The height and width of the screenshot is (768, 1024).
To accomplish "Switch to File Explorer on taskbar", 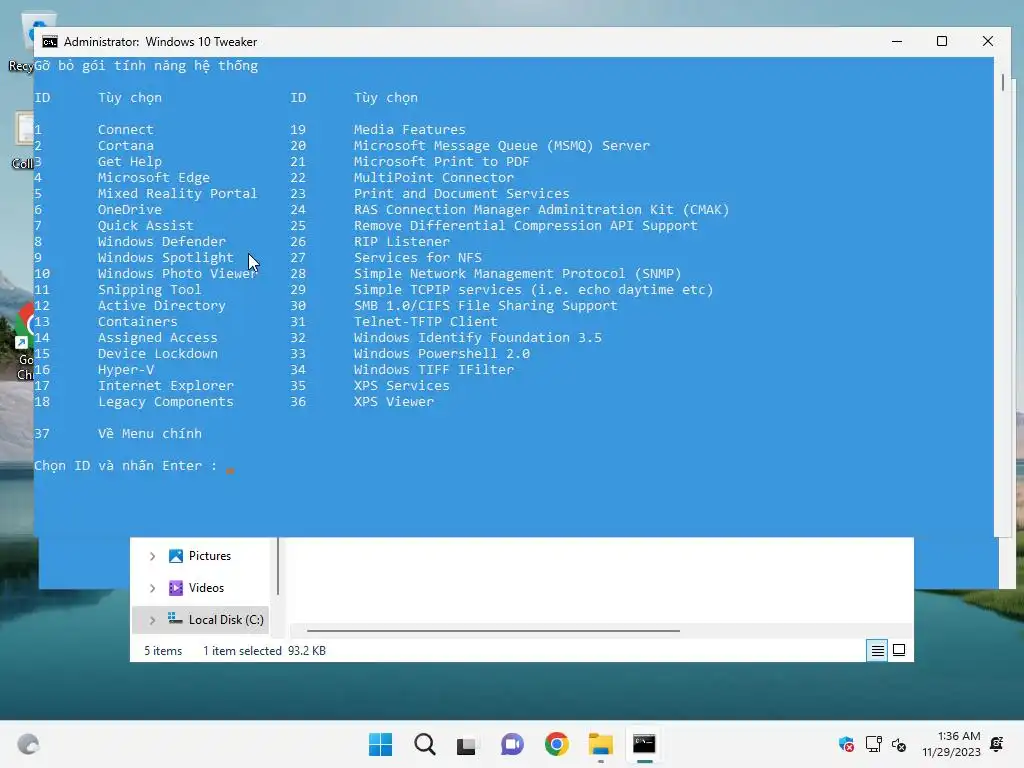I will 600,744.
